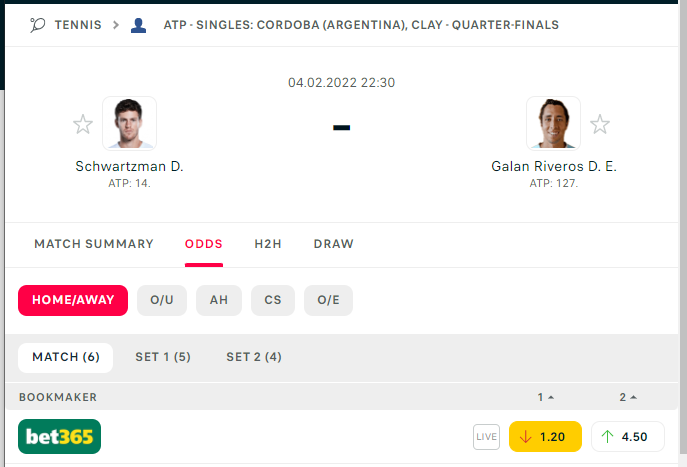The height and width of the screenshot is (467, 687).
Task: Click the tennis racket icon
Action: pyautogui.click(x=38, y=24)
